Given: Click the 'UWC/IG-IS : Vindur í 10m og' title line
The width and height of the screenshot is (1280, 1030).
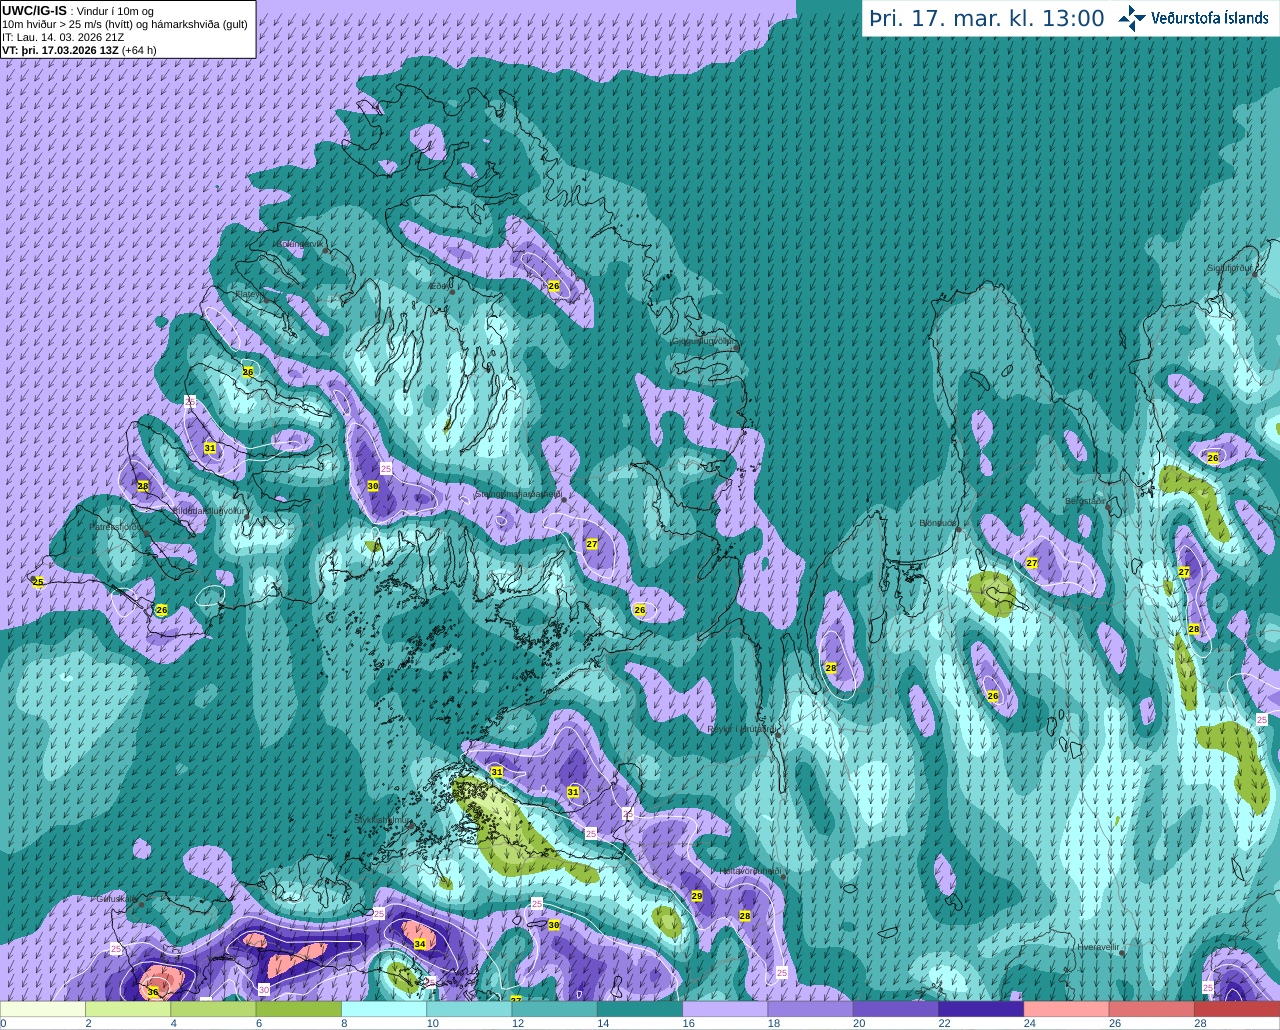Looking at the screenshot, I should [78, 11].
